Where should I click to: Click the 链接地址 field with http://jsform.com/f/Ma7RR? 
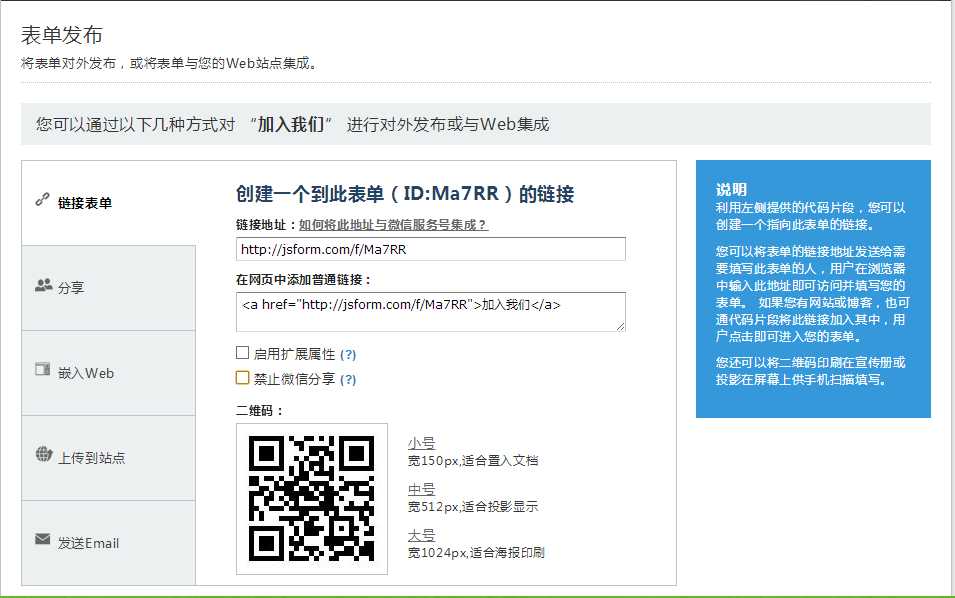coord(431,249)
